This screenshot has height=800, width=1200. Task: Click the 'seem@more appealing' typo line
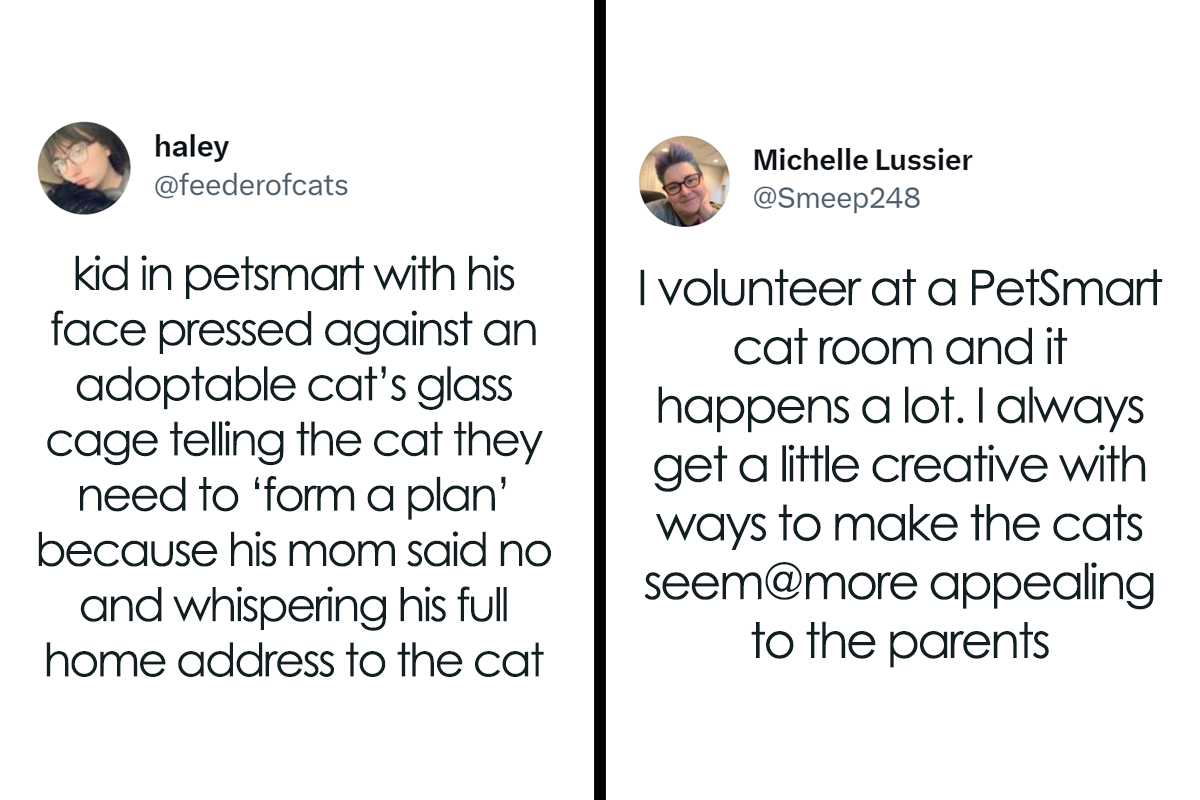click(x=899, y=587)
